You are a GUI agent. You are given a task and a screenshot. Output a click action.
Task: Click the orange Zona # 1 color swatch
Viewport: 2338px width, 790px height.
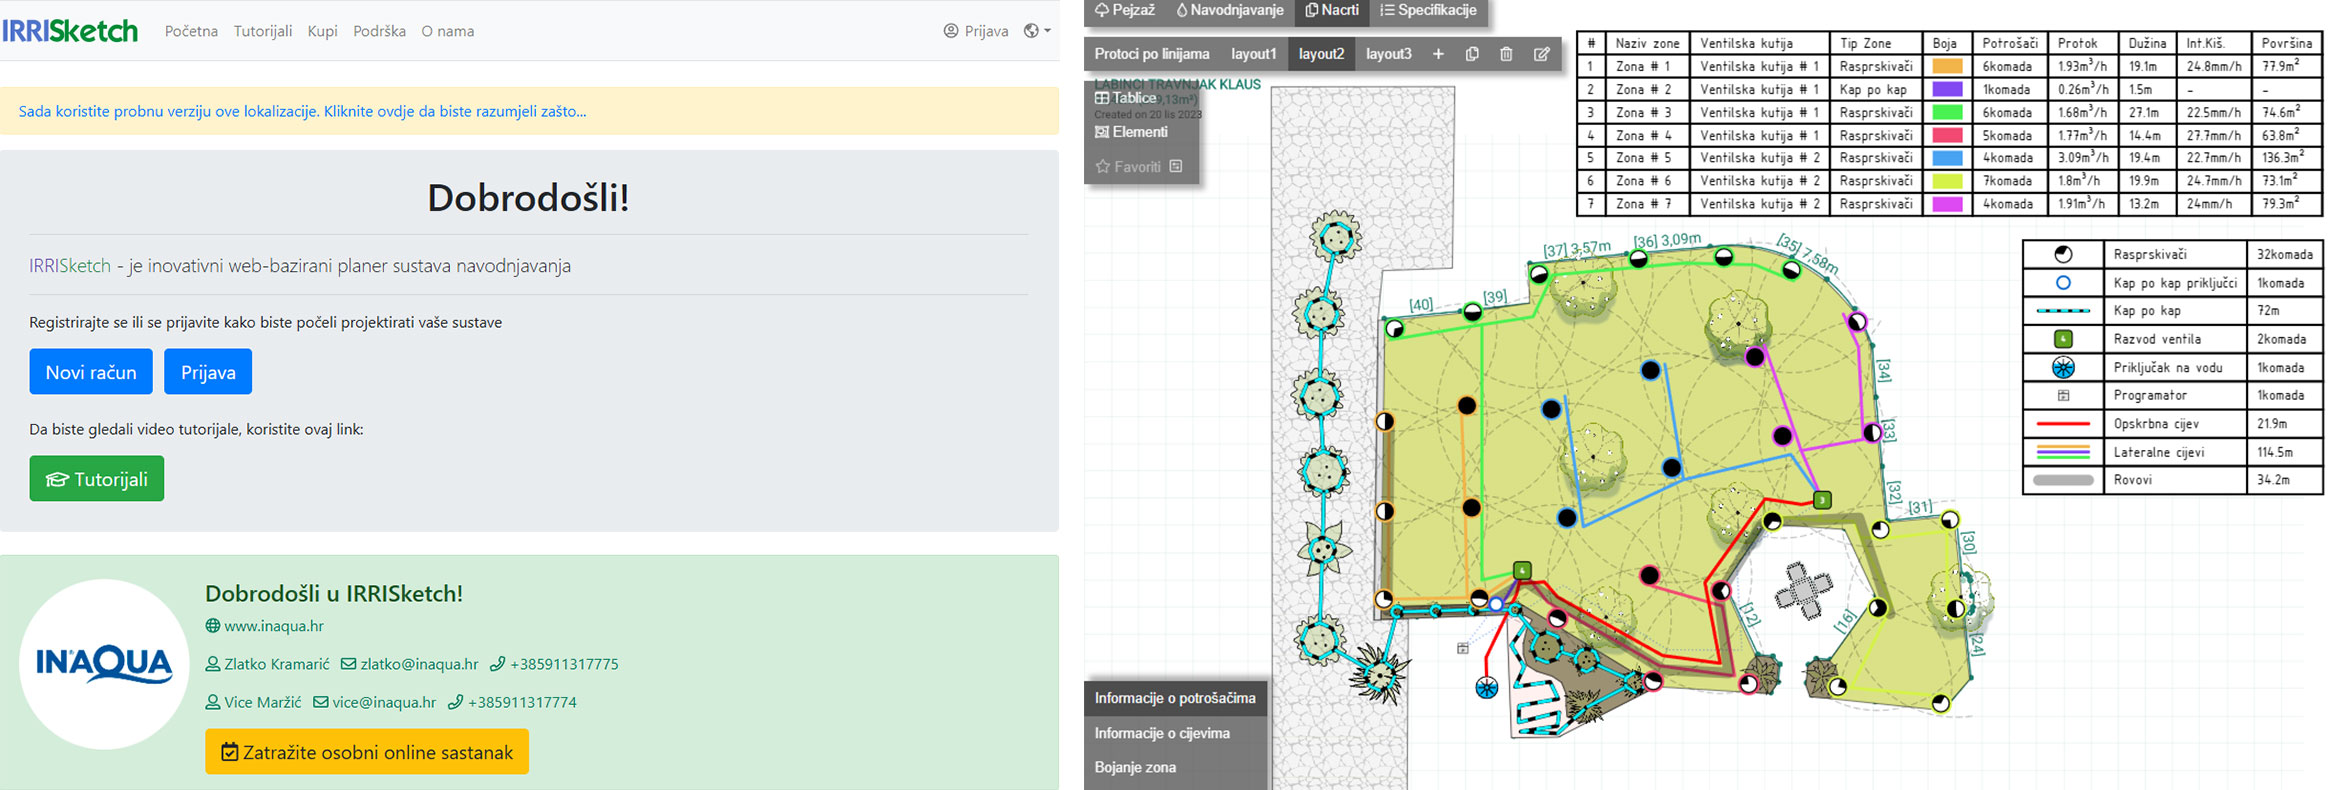1946,67
